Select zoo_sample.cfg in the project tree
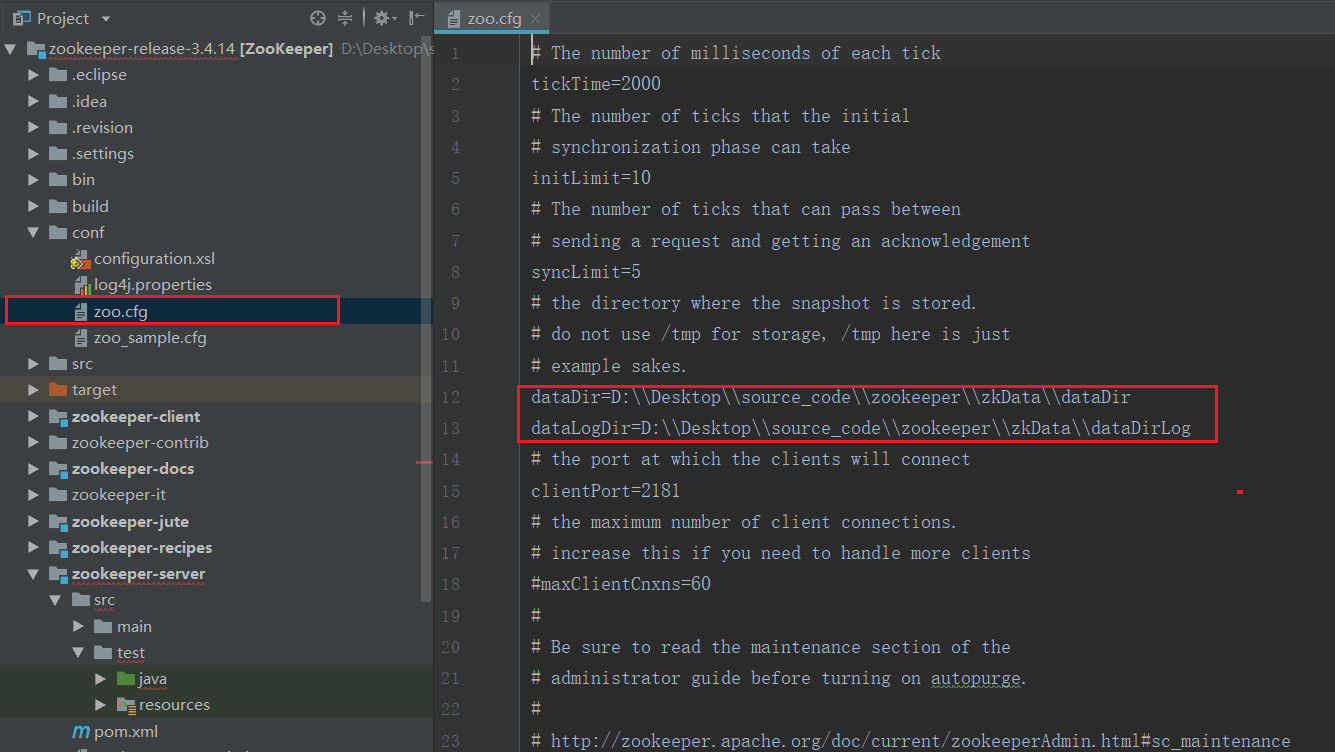Screen dimensions: 1335x752 point(150,338)
